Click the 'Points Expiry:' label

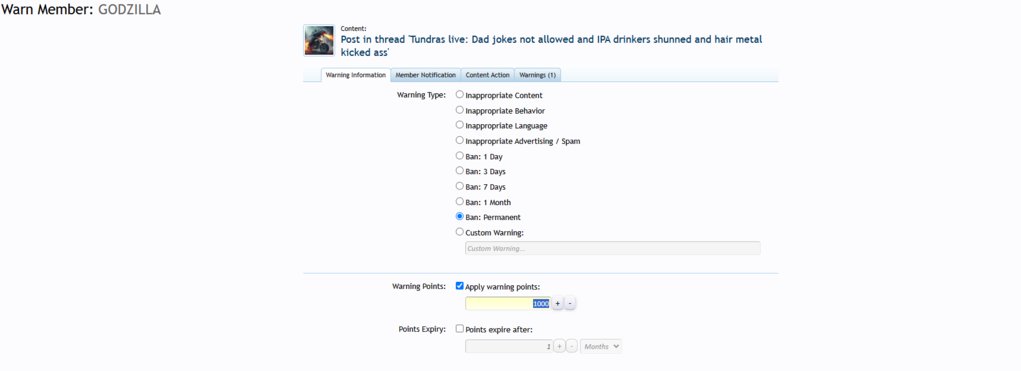tap(422, 329)
